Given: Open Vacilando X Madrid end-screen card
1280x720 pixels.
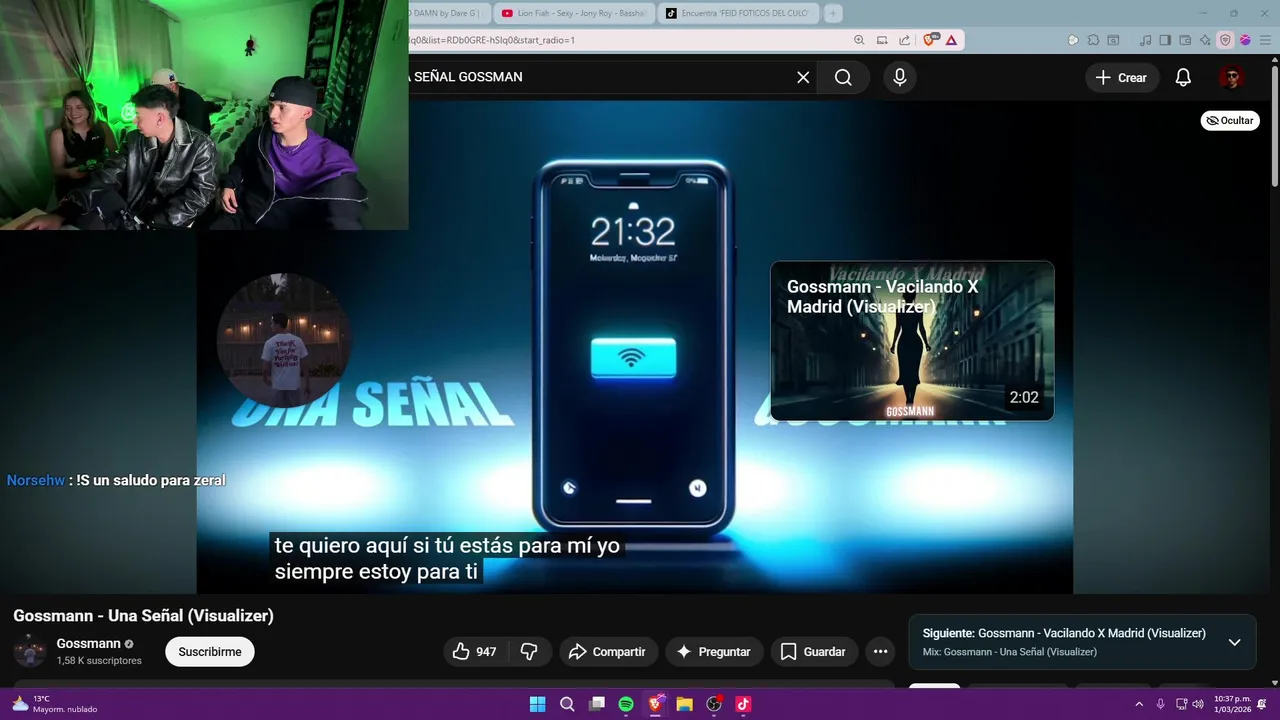Looking at the screenshot, I should [x=912, y=341].
